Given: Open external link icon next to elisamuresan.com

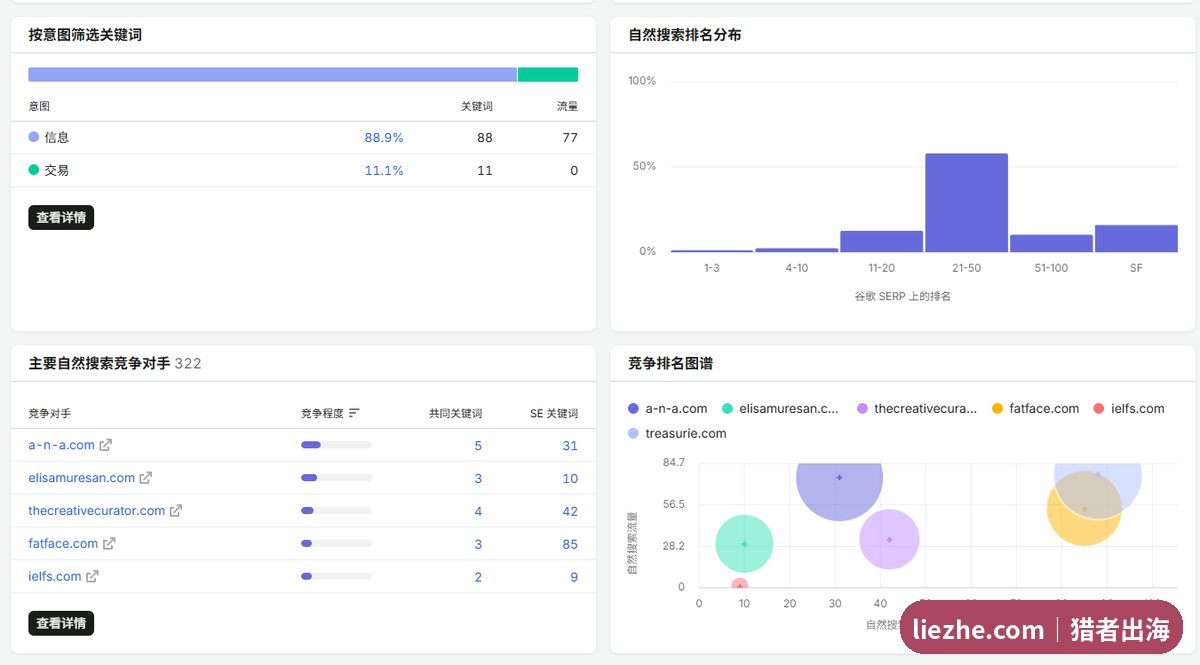Looking at the screenshot, I should [x=146, y=478].
